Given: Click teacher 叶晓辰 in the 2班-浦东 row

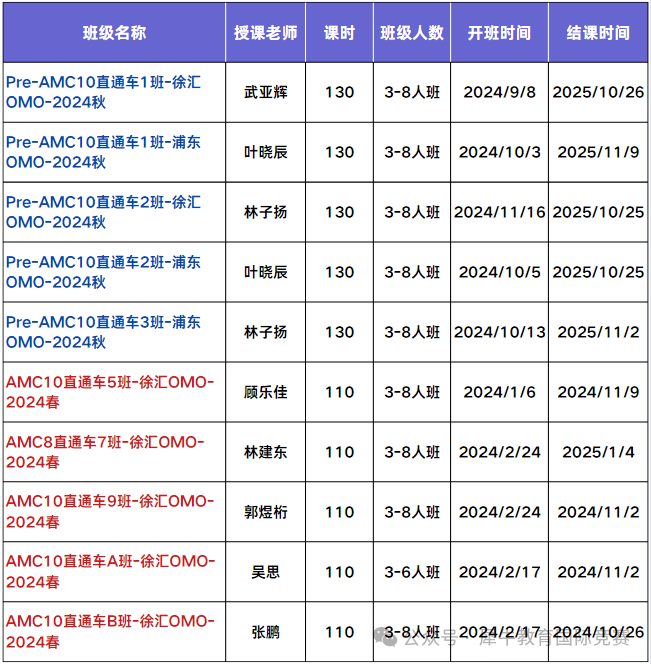Looking at the screenshot, I should pyautogui.click(x=266, y=272).
